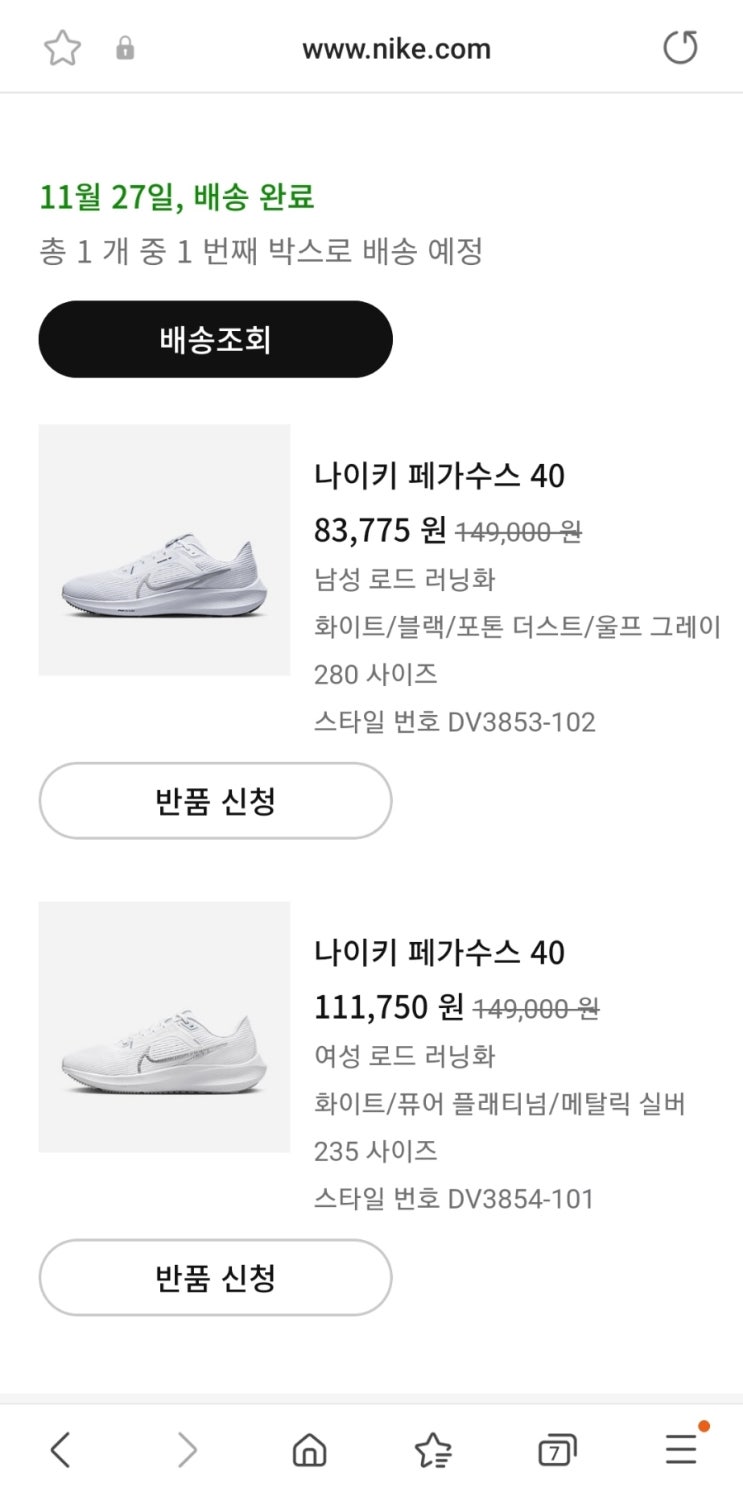
Task: Click the padlock site security icon
Action: 125,48
